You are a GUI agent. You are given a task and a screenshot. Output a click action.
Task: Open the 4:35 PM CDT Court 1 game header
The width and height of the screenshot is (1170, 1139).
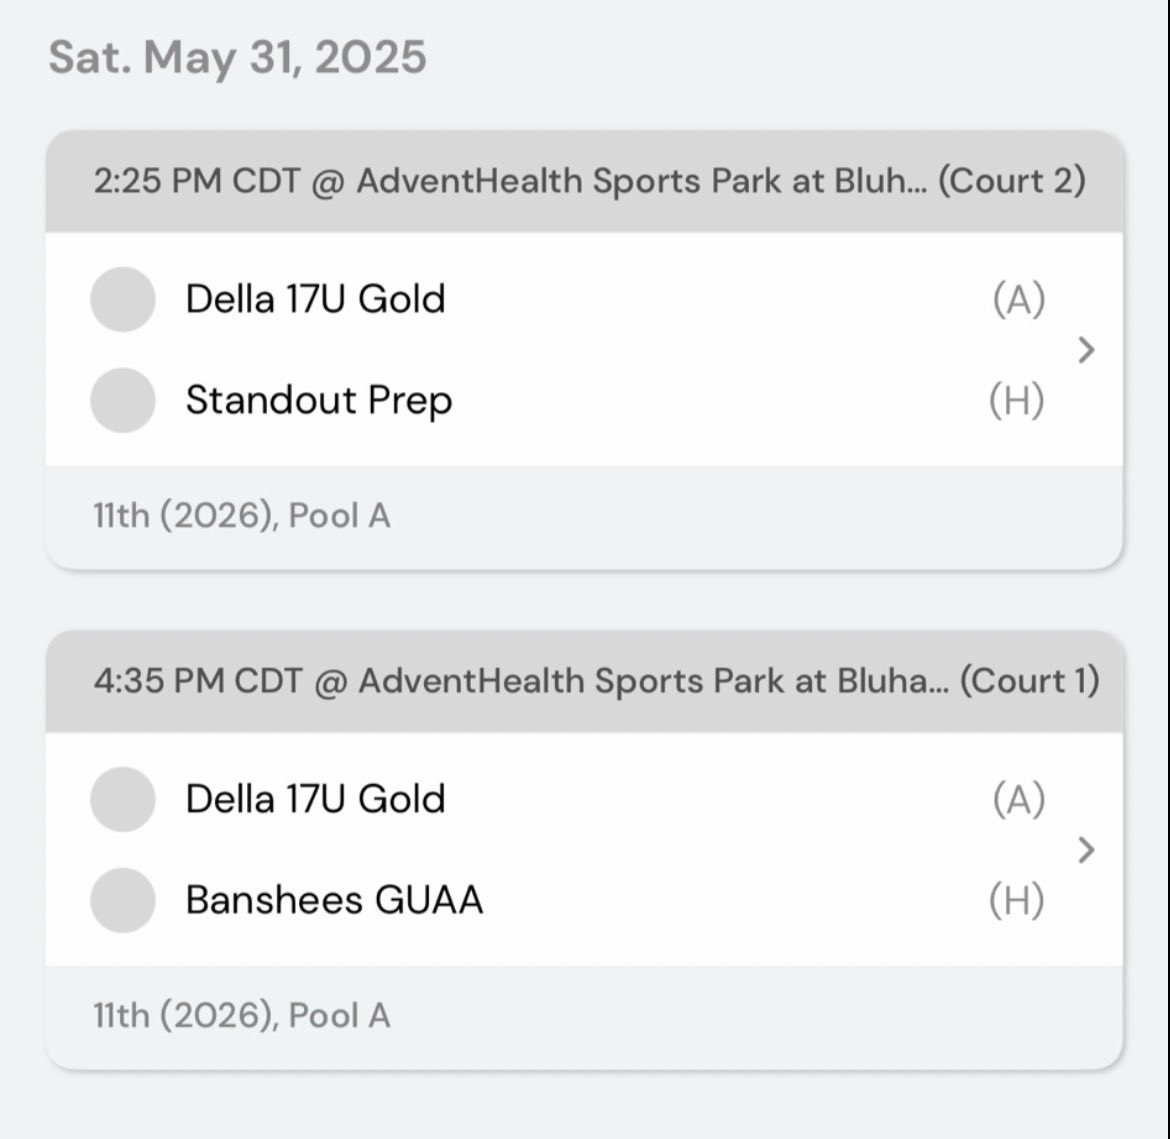tap(584, 681)
